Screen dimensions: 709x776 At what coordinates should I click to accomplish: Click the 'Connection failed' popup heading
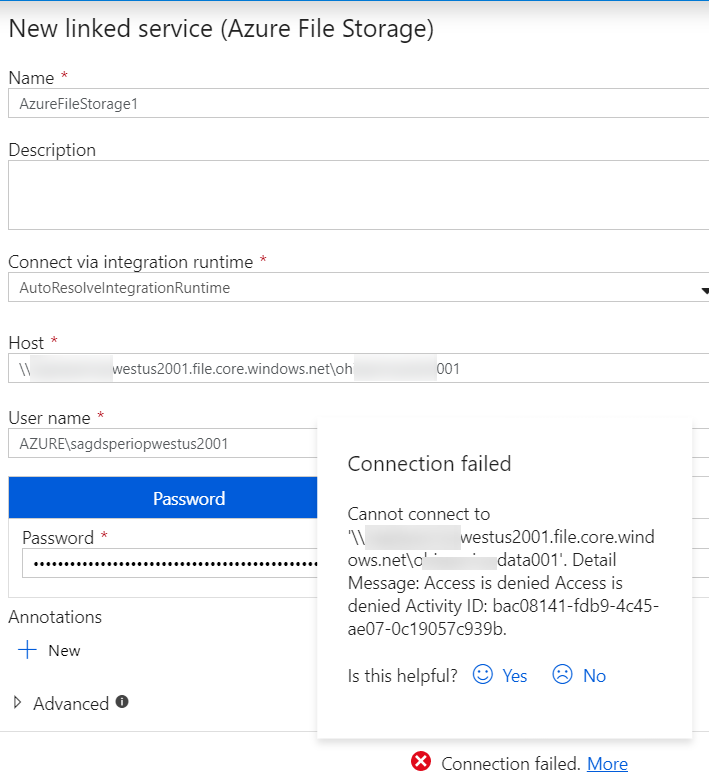[429, 464]
